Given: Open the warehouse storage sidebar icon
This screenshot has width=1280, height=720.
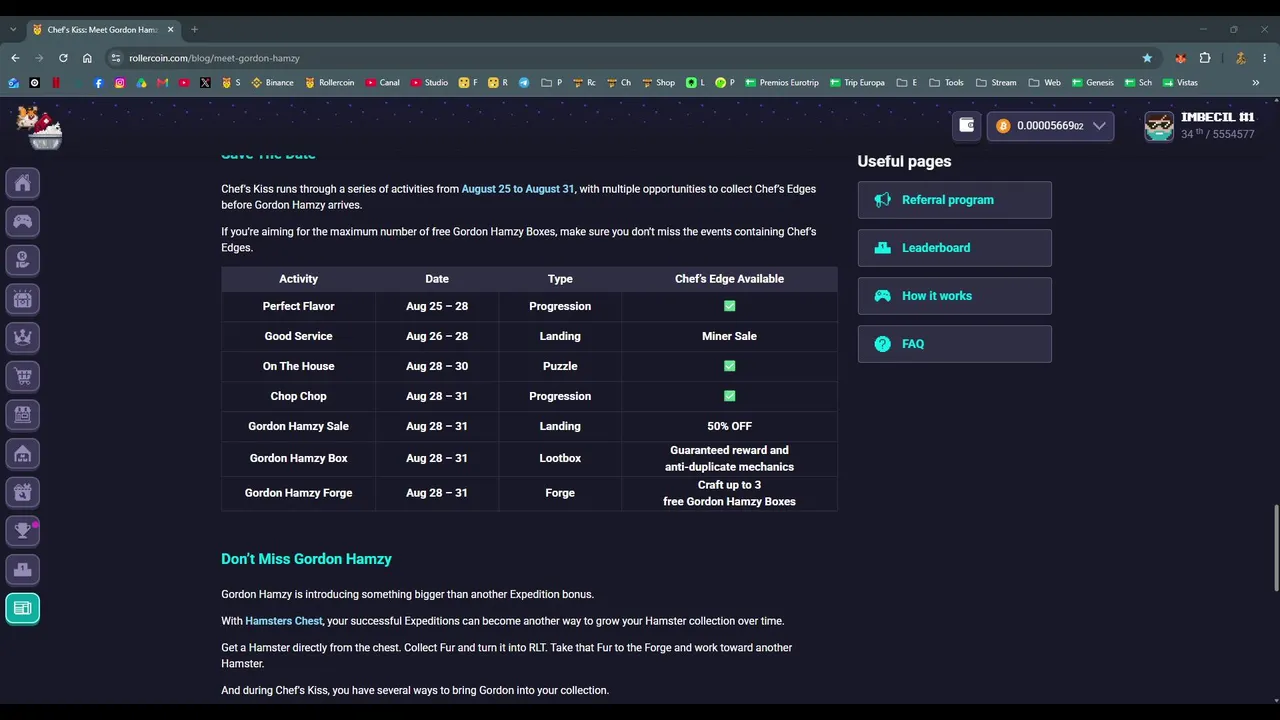Looking at the screenshot, I should tap(23, 453).
